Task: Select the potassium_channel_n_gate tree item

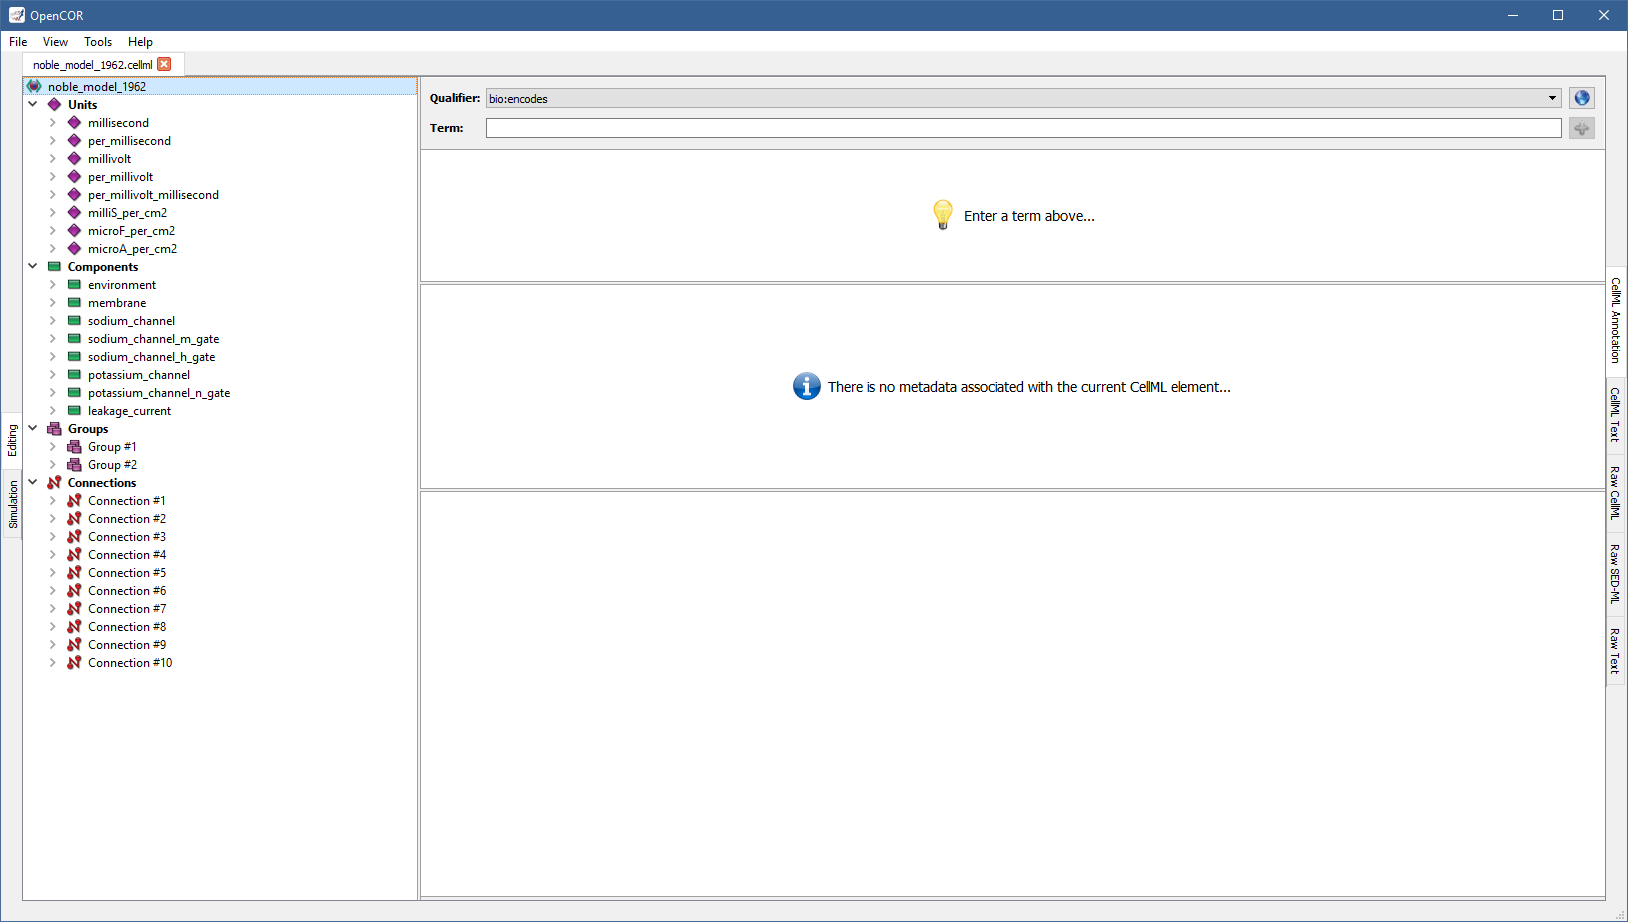Action: [158, 393]
